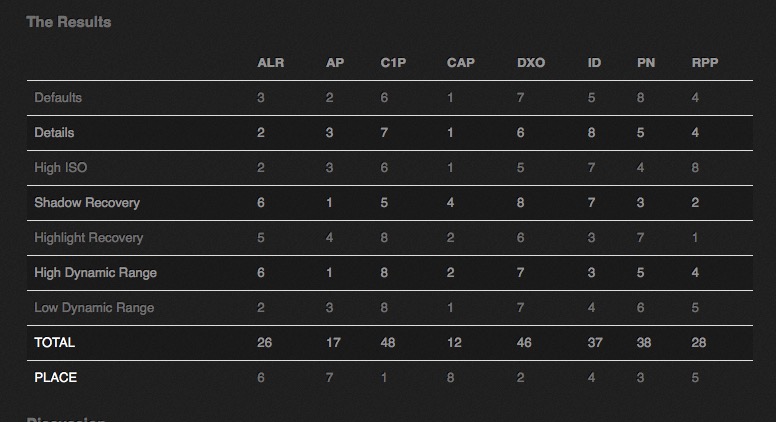
Task: Click the CAP total value 12
Action: tap(454, 342)
